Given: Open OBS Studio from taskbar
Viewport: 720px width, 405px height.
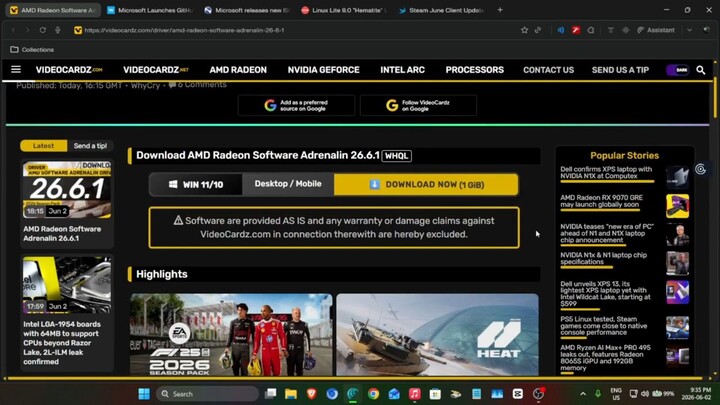Looking at the screenshot, I should pos(538,394).
